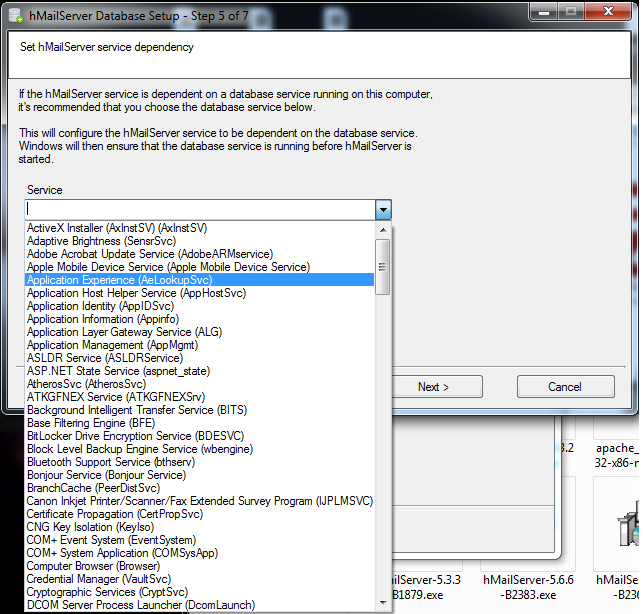Select Bluetooth Support Service (bthserv)
Image resolution: width=644 pixels, height=614 pixels.
[200, 462]
